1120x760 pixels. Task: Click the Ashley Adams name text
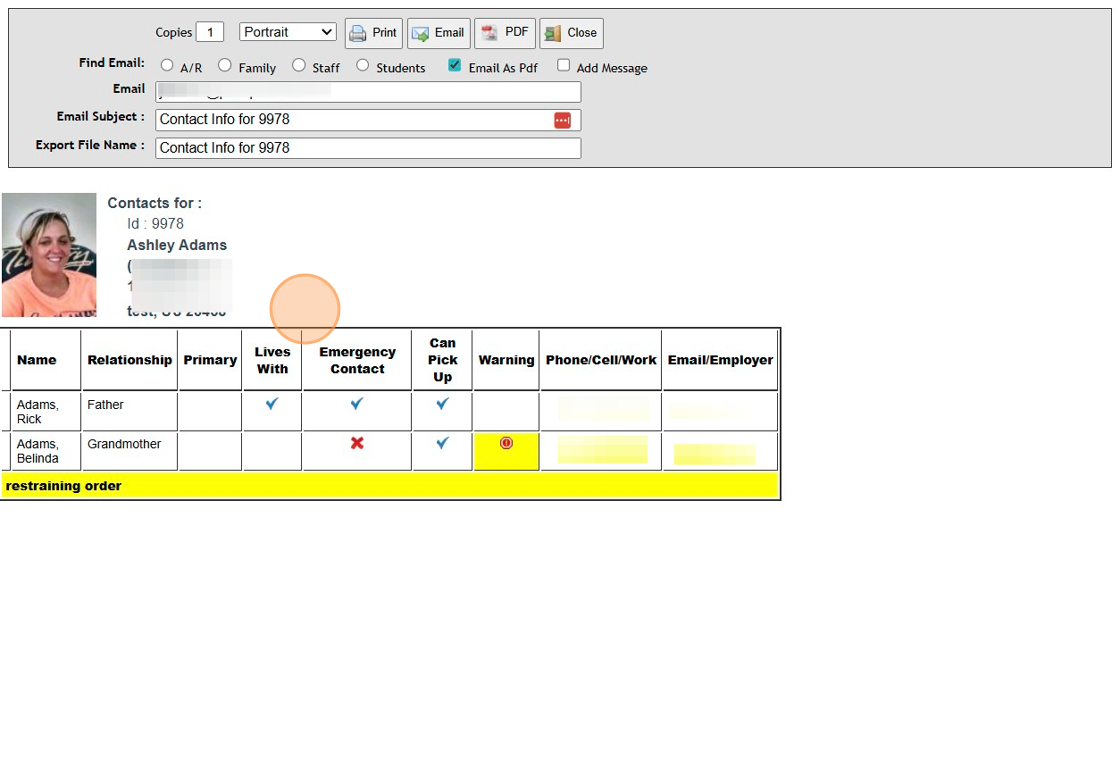[177, 245]
